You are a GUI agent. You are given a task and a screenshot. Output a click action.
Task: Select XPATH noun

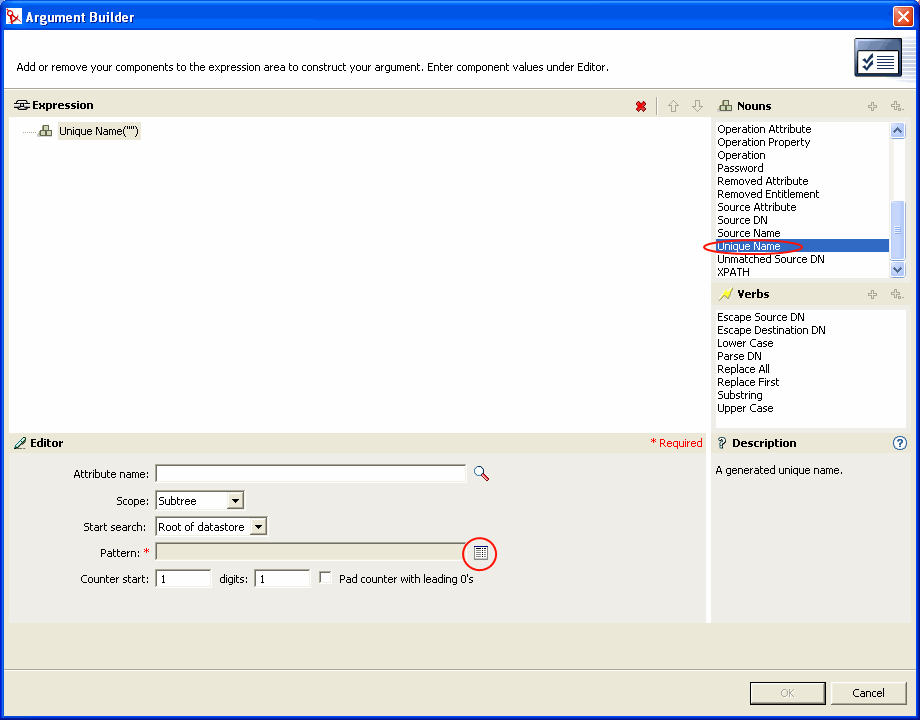[x=733, y=272]
